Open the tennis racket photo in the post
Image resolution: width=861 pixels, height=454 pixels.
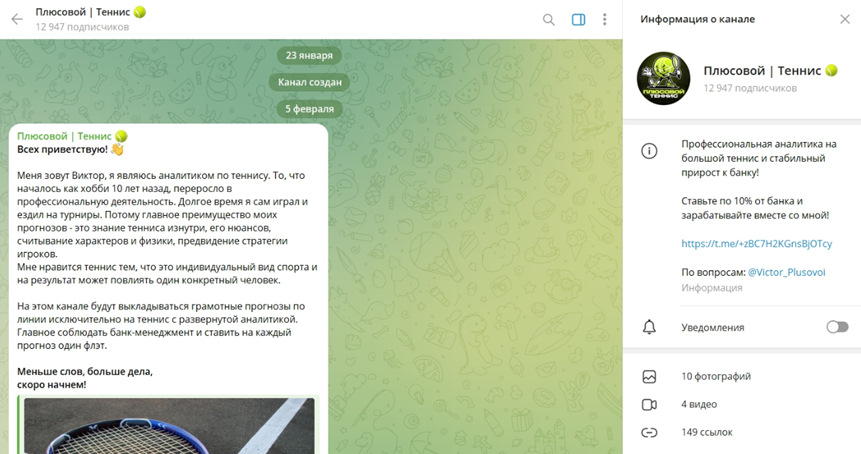(x=169, y=425)
